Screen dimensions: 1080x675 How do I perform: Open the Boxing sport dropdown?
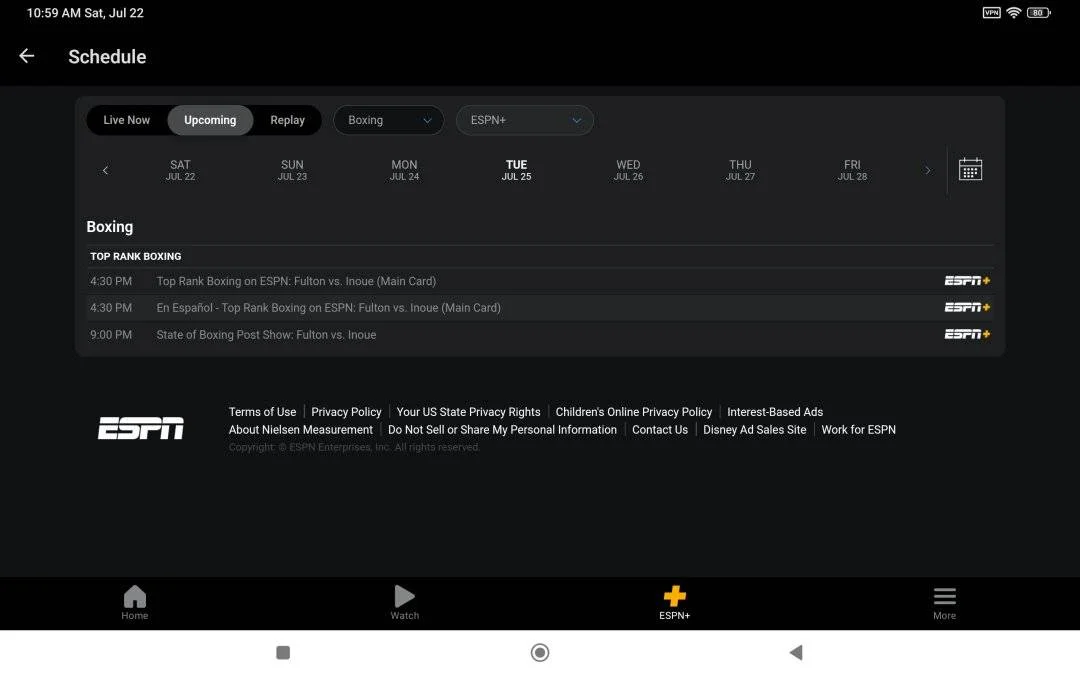(388, 120)
